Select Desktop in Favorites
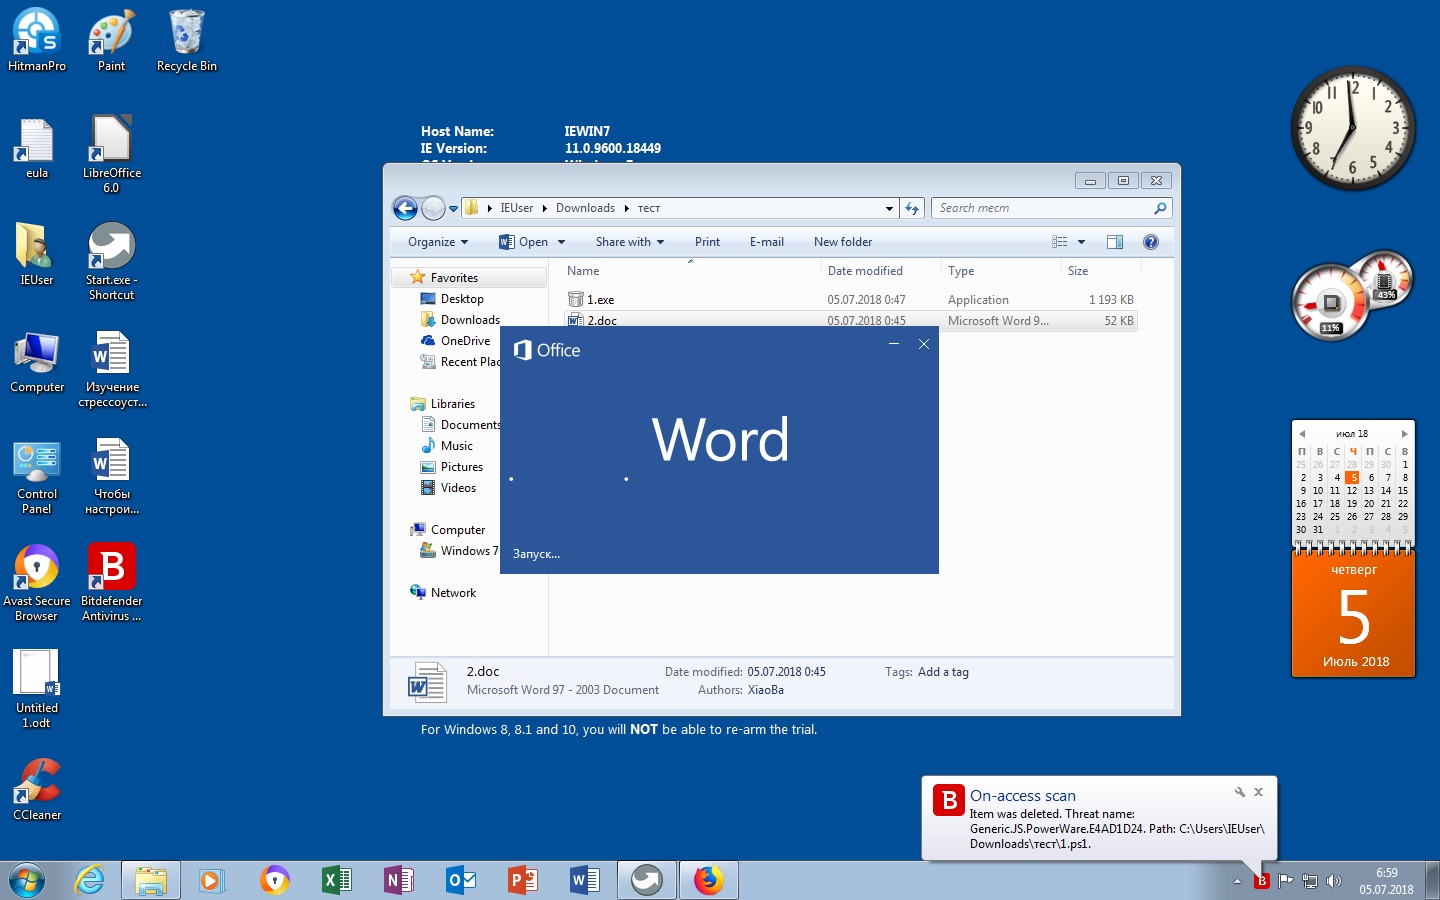The image size is (1440, 900). pos(461,299)
